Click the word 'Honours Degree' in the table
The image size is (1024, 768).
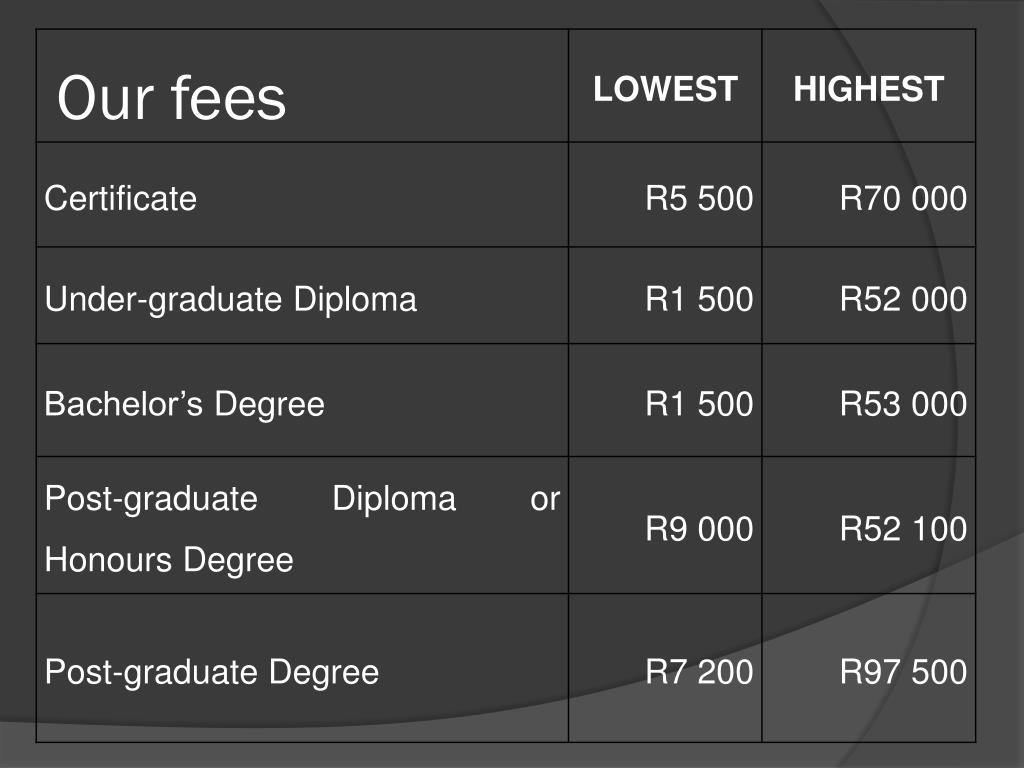pos(169,561)
